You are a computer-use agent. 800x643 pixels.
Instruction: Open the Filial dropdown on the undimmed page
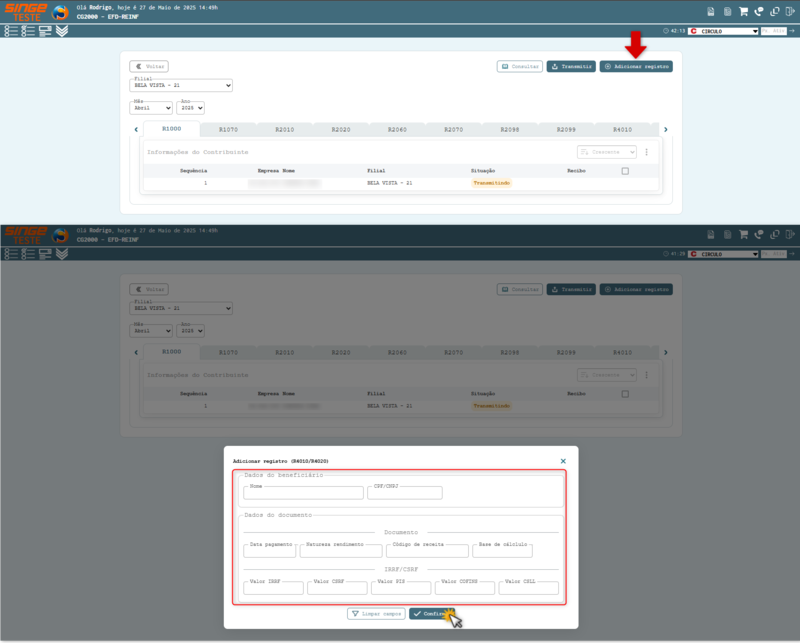pyautogui.click(x=181, y=86)
